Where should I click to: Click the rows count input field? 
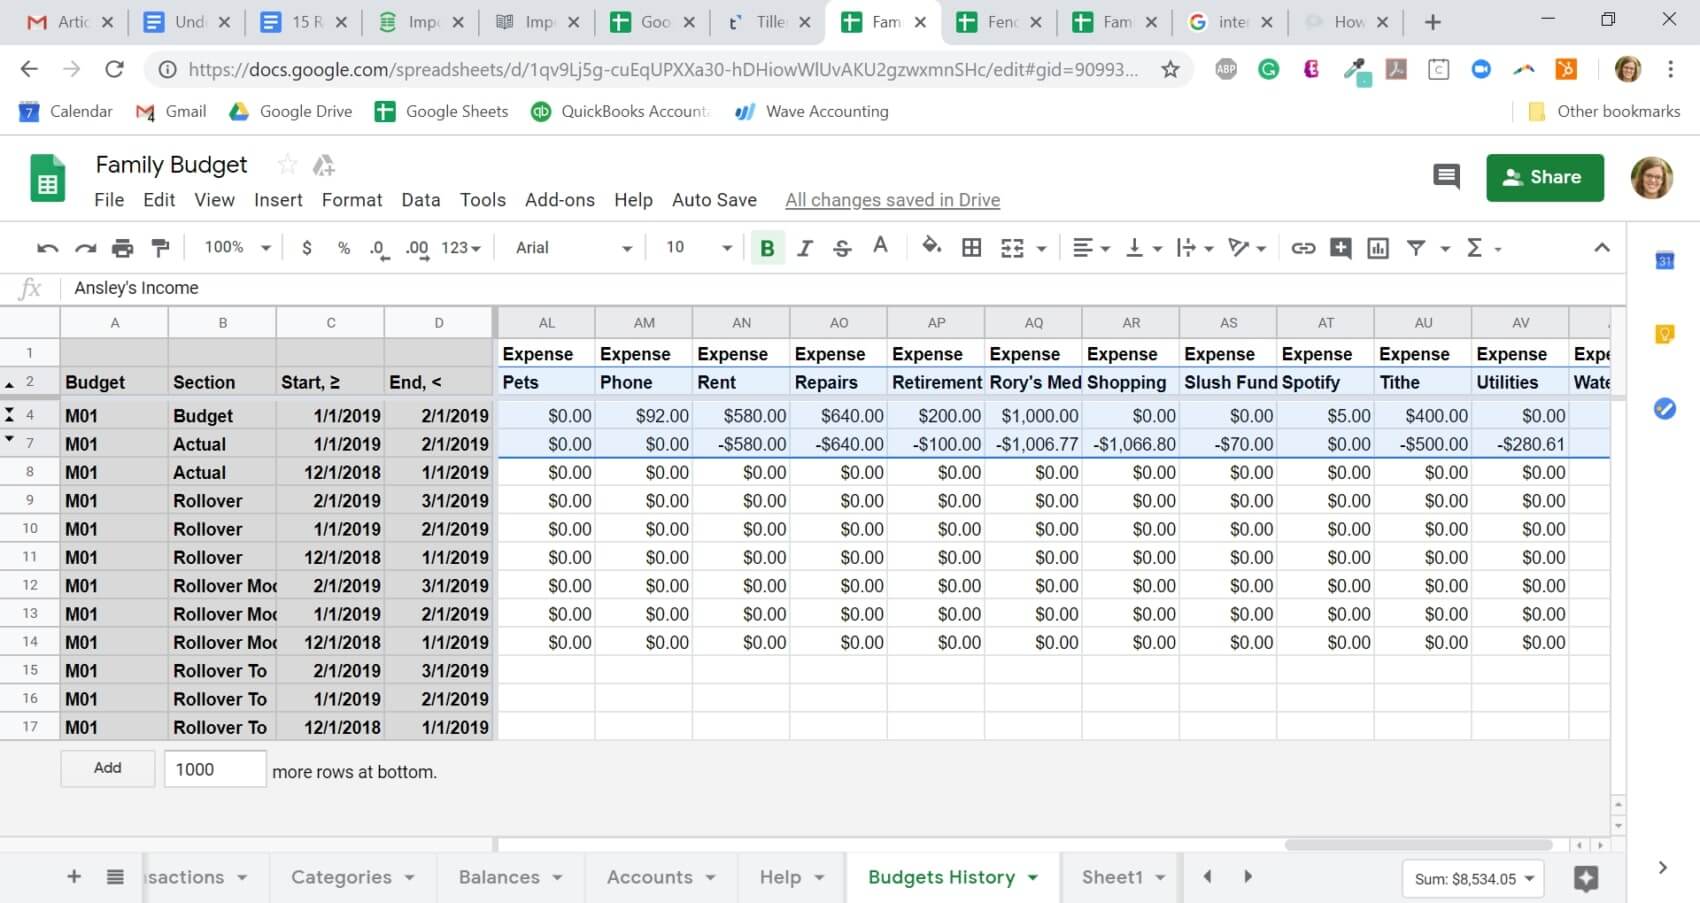click(215, 769)
